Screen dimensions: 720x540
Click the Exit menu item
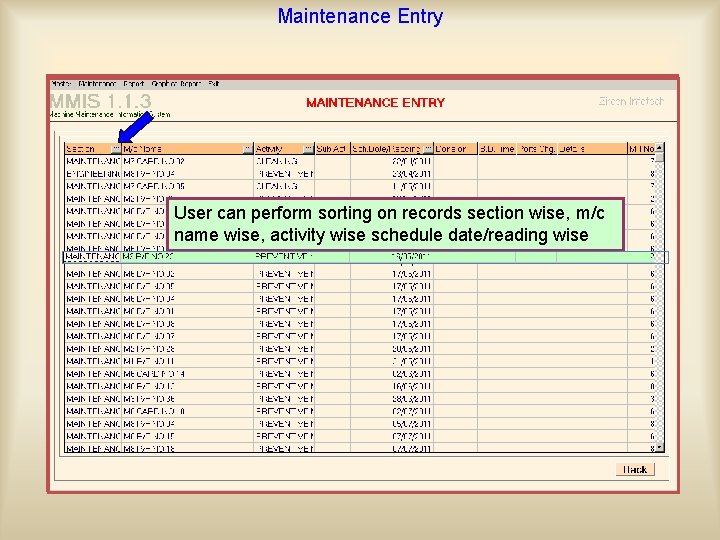(214, 84)
